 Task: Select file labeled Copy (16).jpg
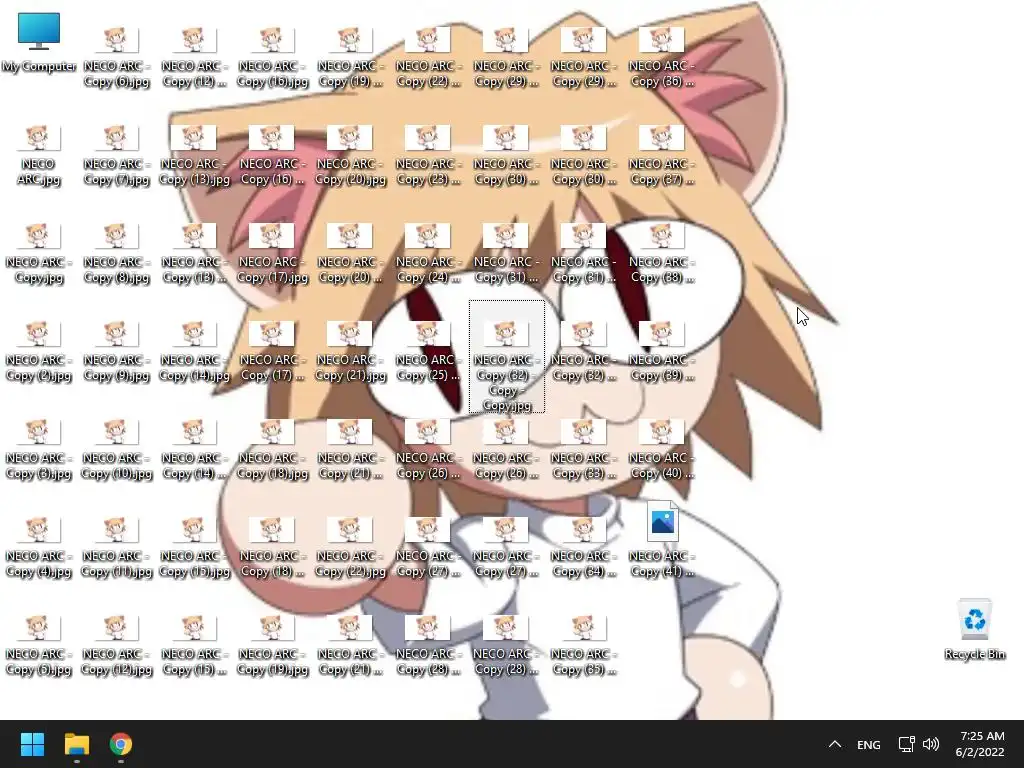[272, 57]
